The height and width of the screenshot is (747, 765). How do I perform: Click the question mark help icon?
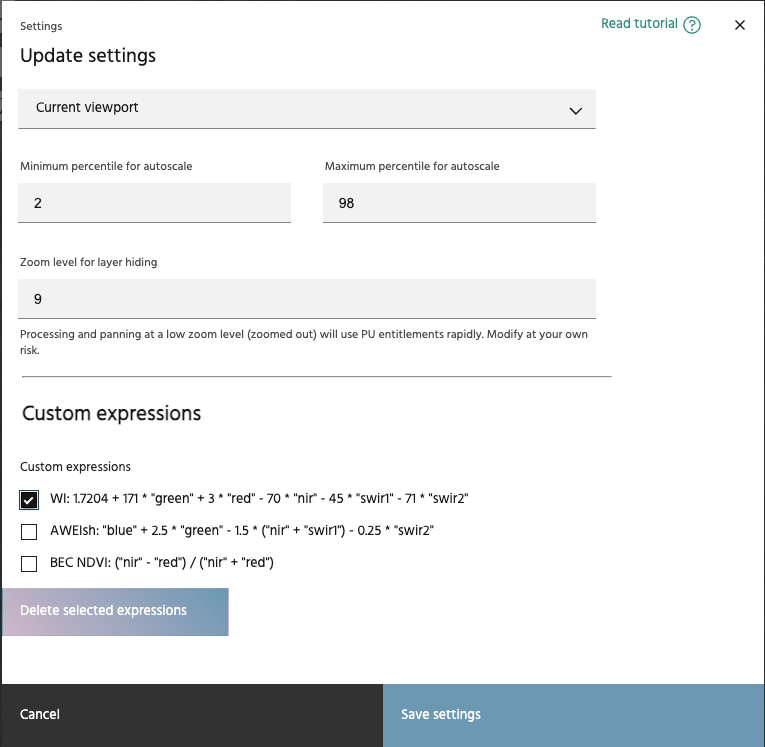692,25
